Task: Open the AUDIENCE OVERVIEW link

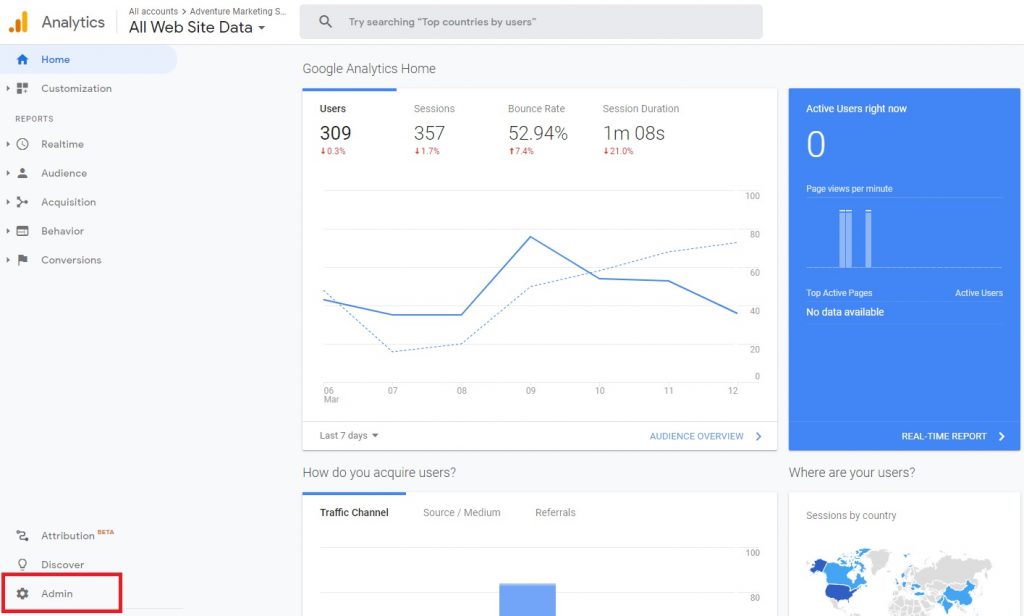Action: 696,436
